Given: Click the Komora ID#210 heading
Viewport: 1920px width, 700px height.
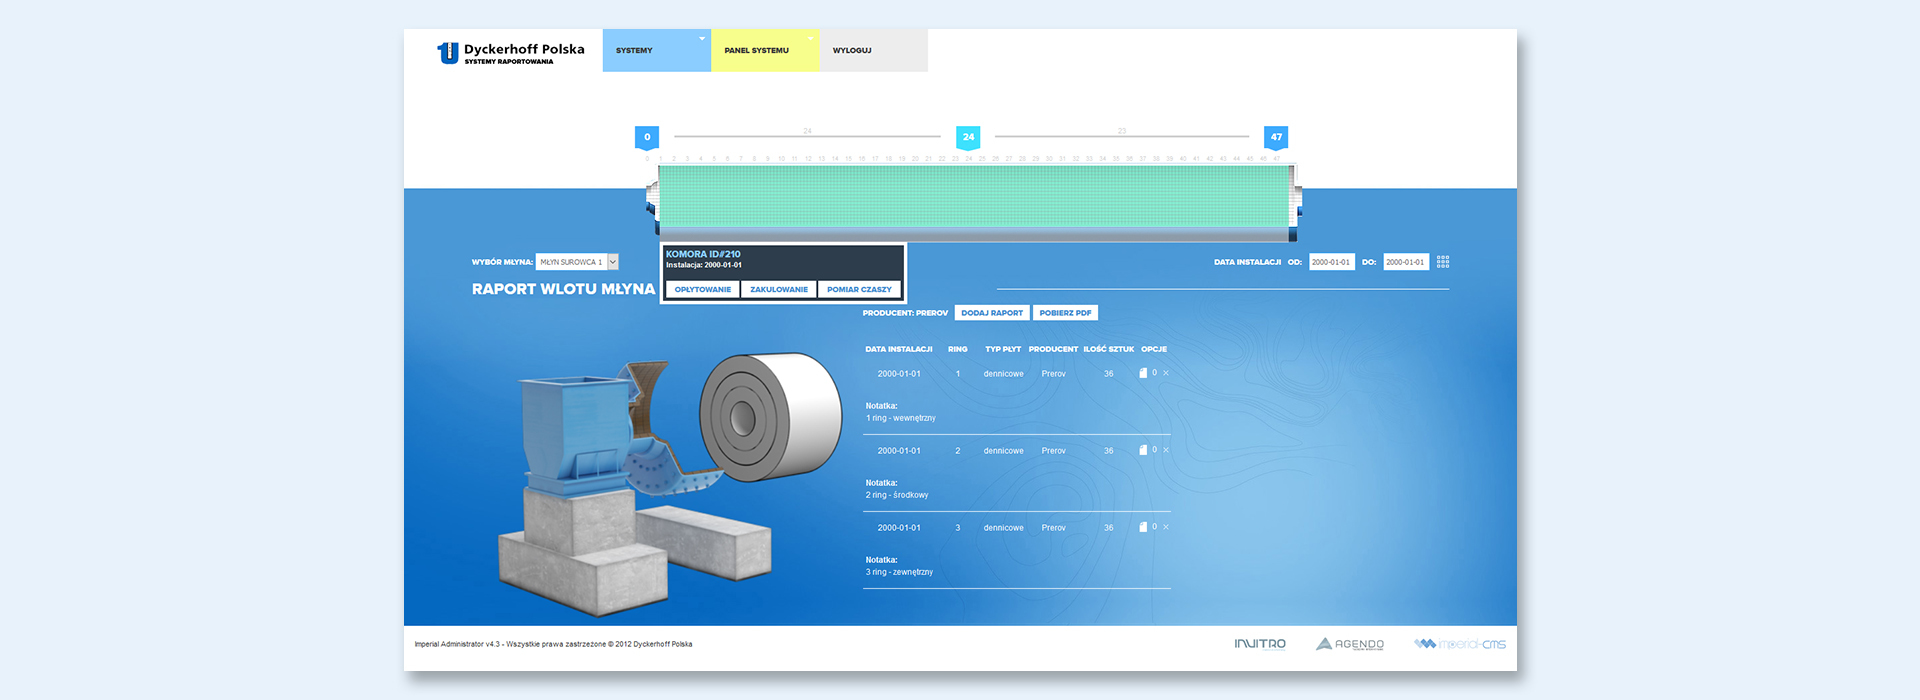Looking at the screenshot, I should pos(703,254).
